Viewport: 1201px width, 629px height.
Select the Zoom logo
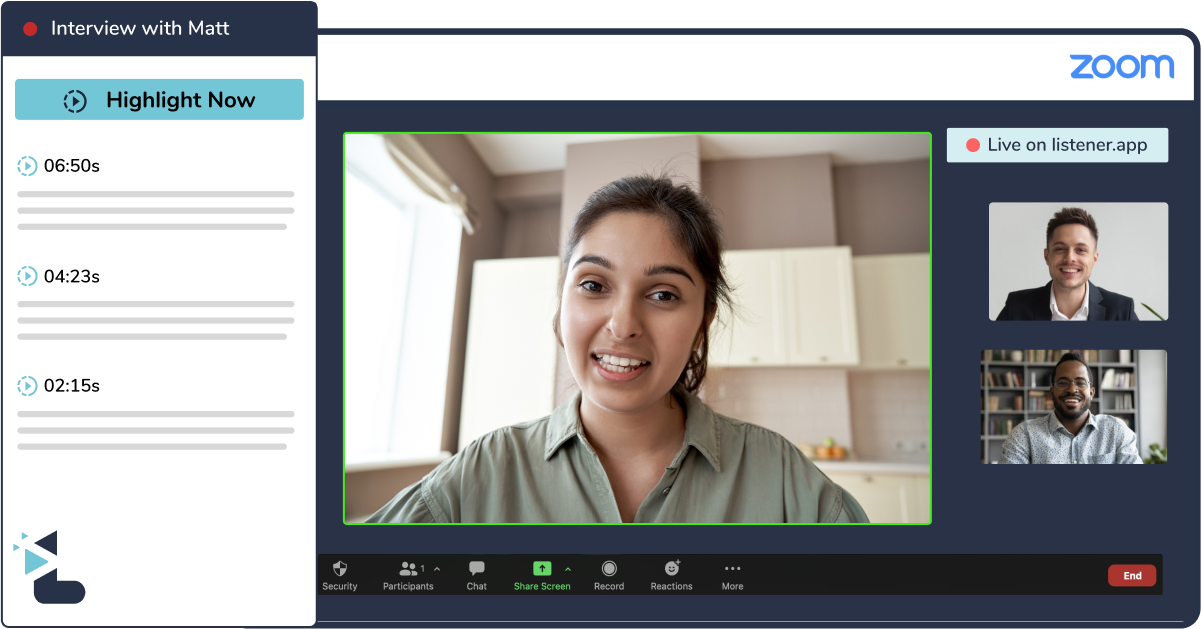[1118, 66]
